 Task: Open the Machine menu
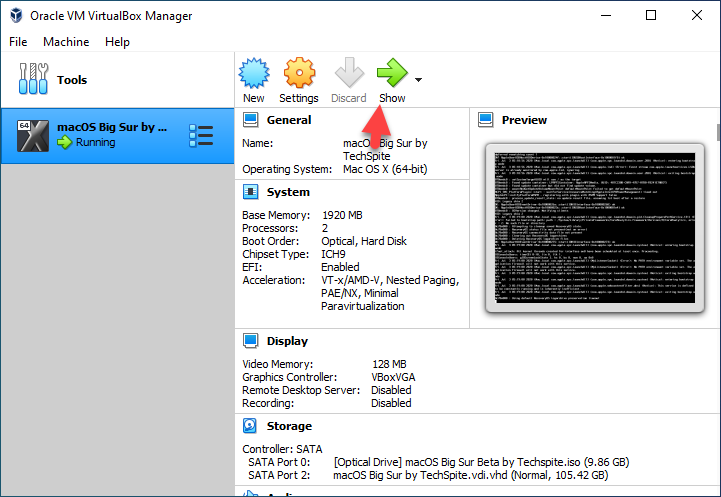66,42
